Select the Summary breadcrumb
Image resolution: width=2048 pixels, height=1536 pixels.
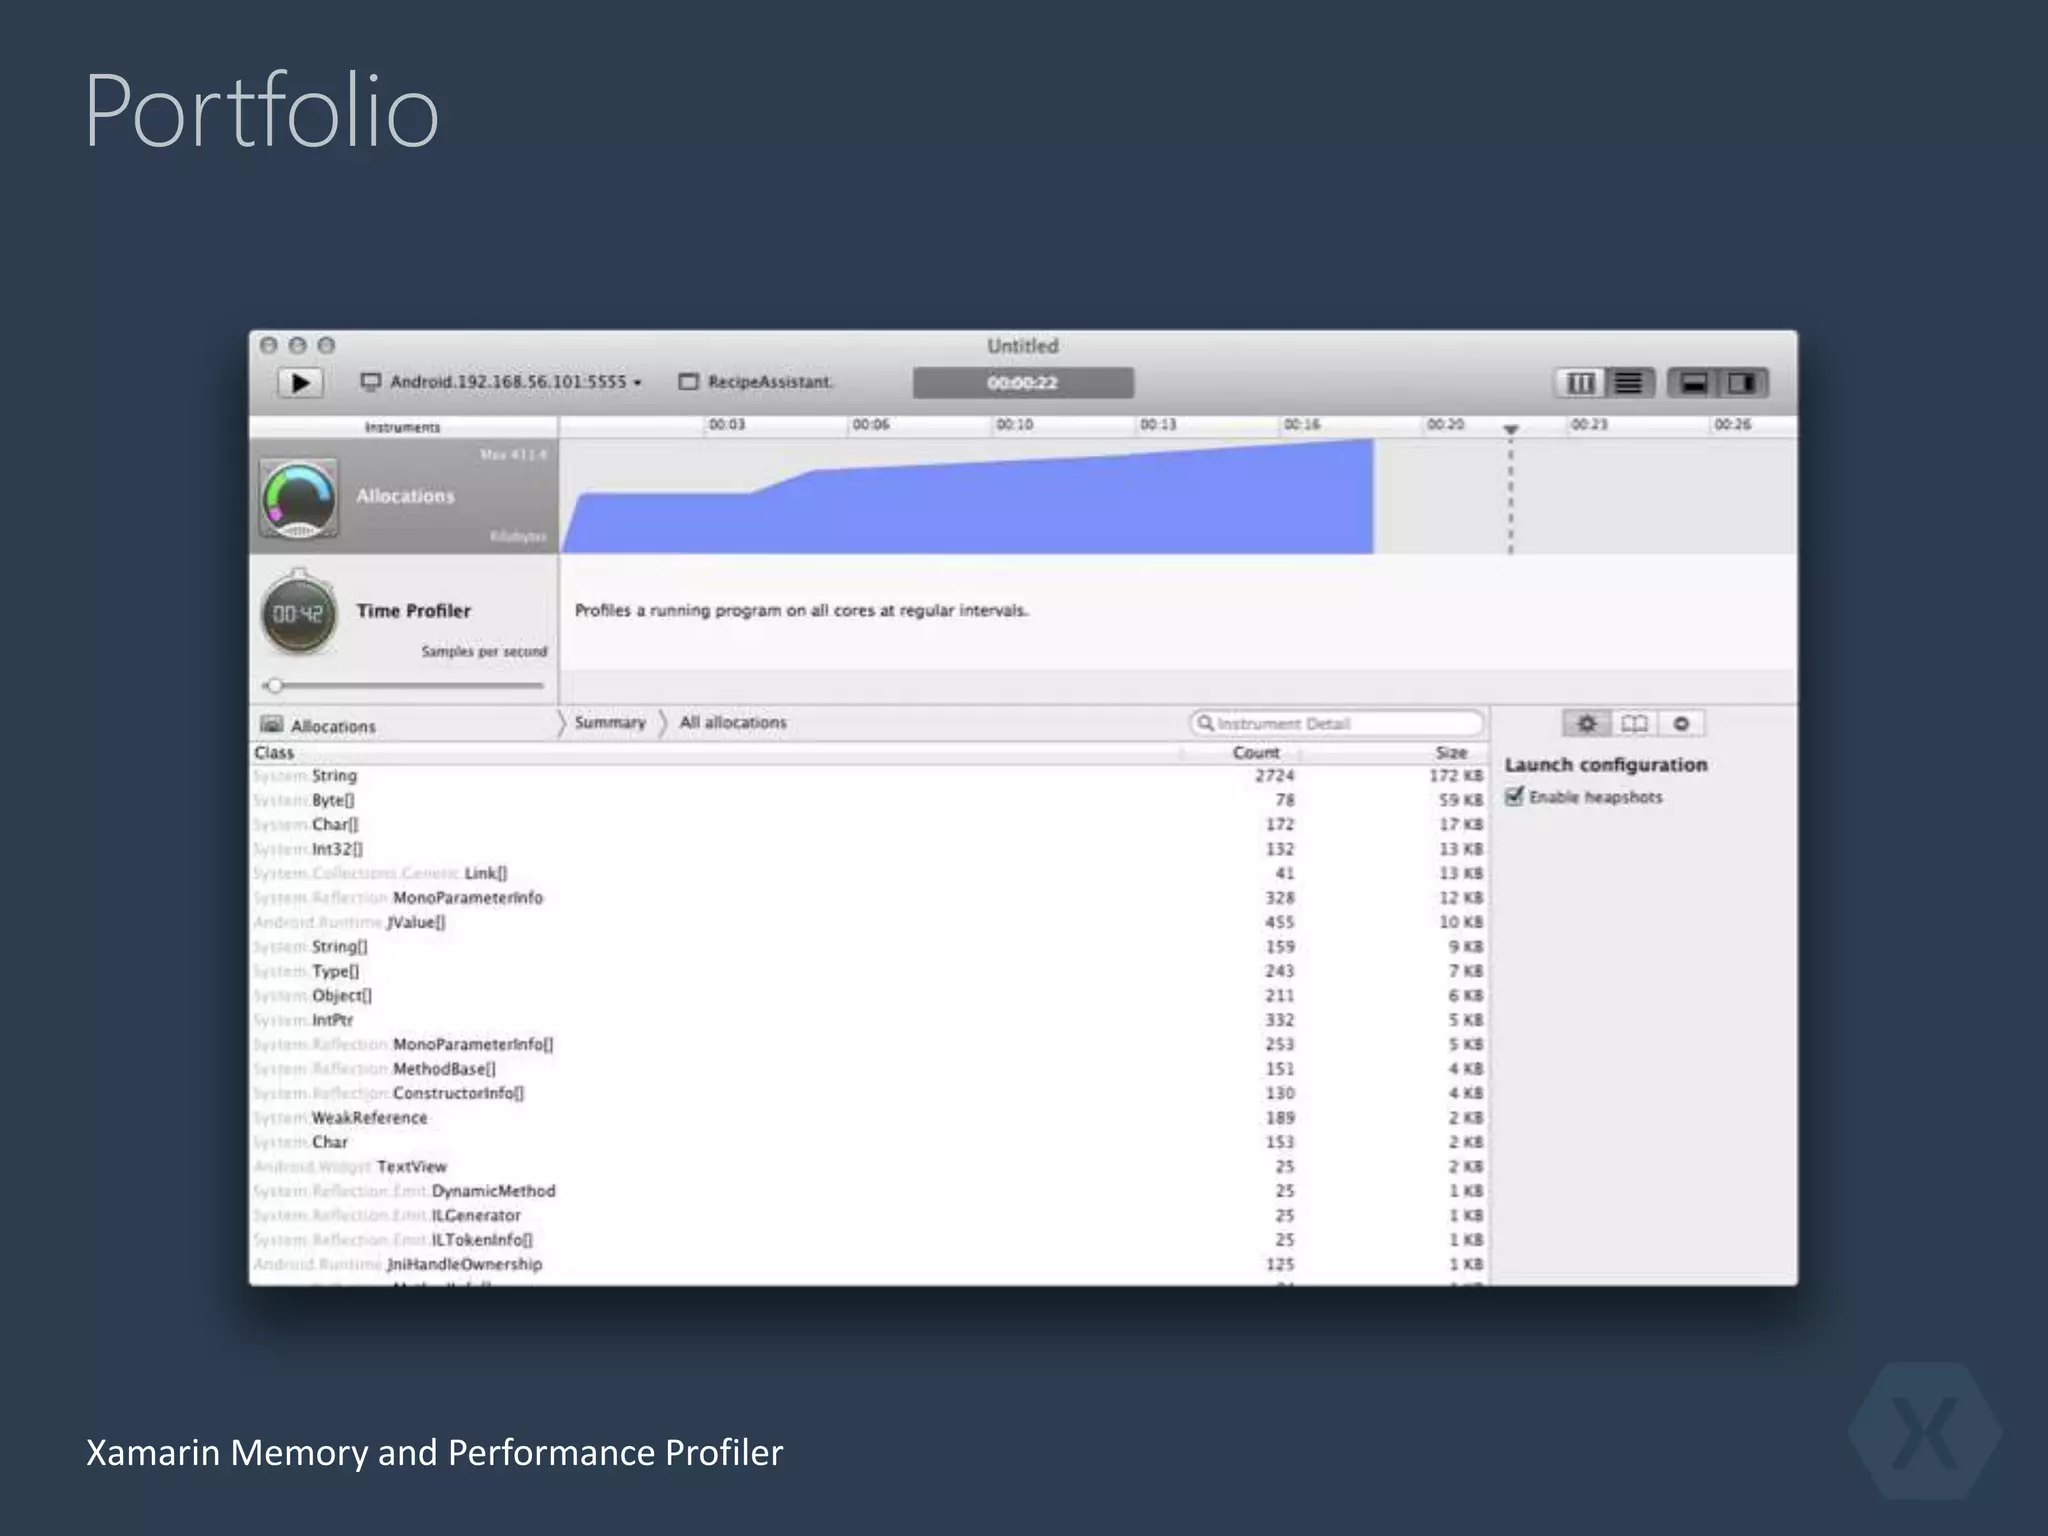610,722
